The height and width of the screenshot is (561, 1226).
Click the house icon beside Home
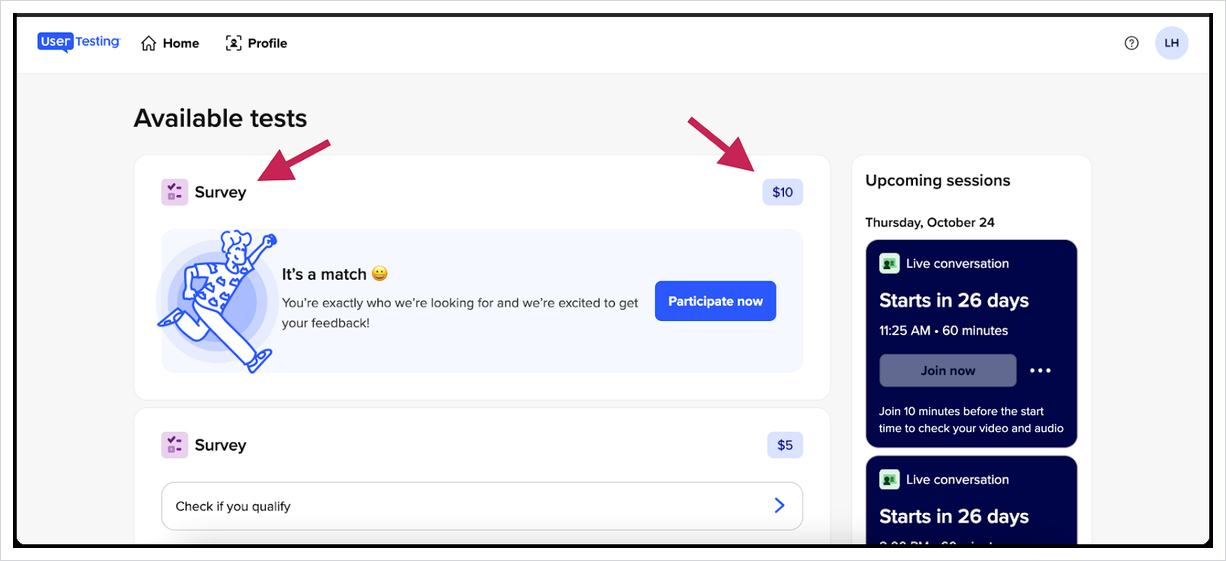click(149, 43)
